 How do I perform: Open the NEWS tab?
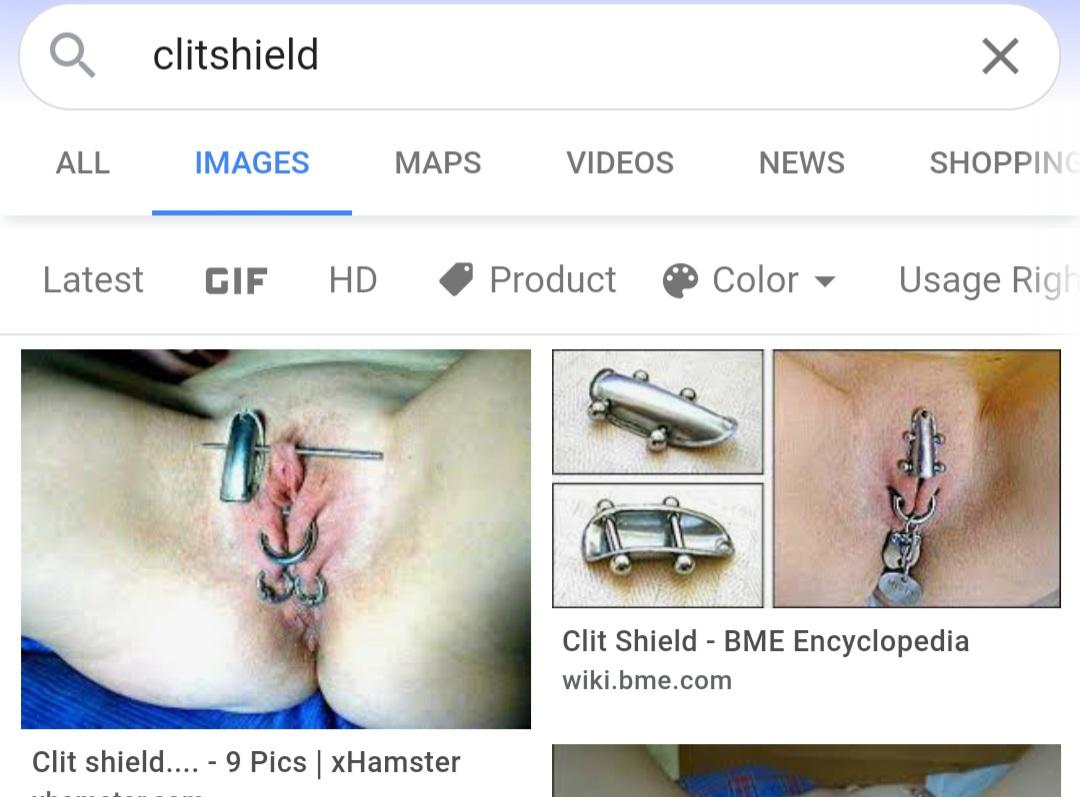(x=802, y=163)
